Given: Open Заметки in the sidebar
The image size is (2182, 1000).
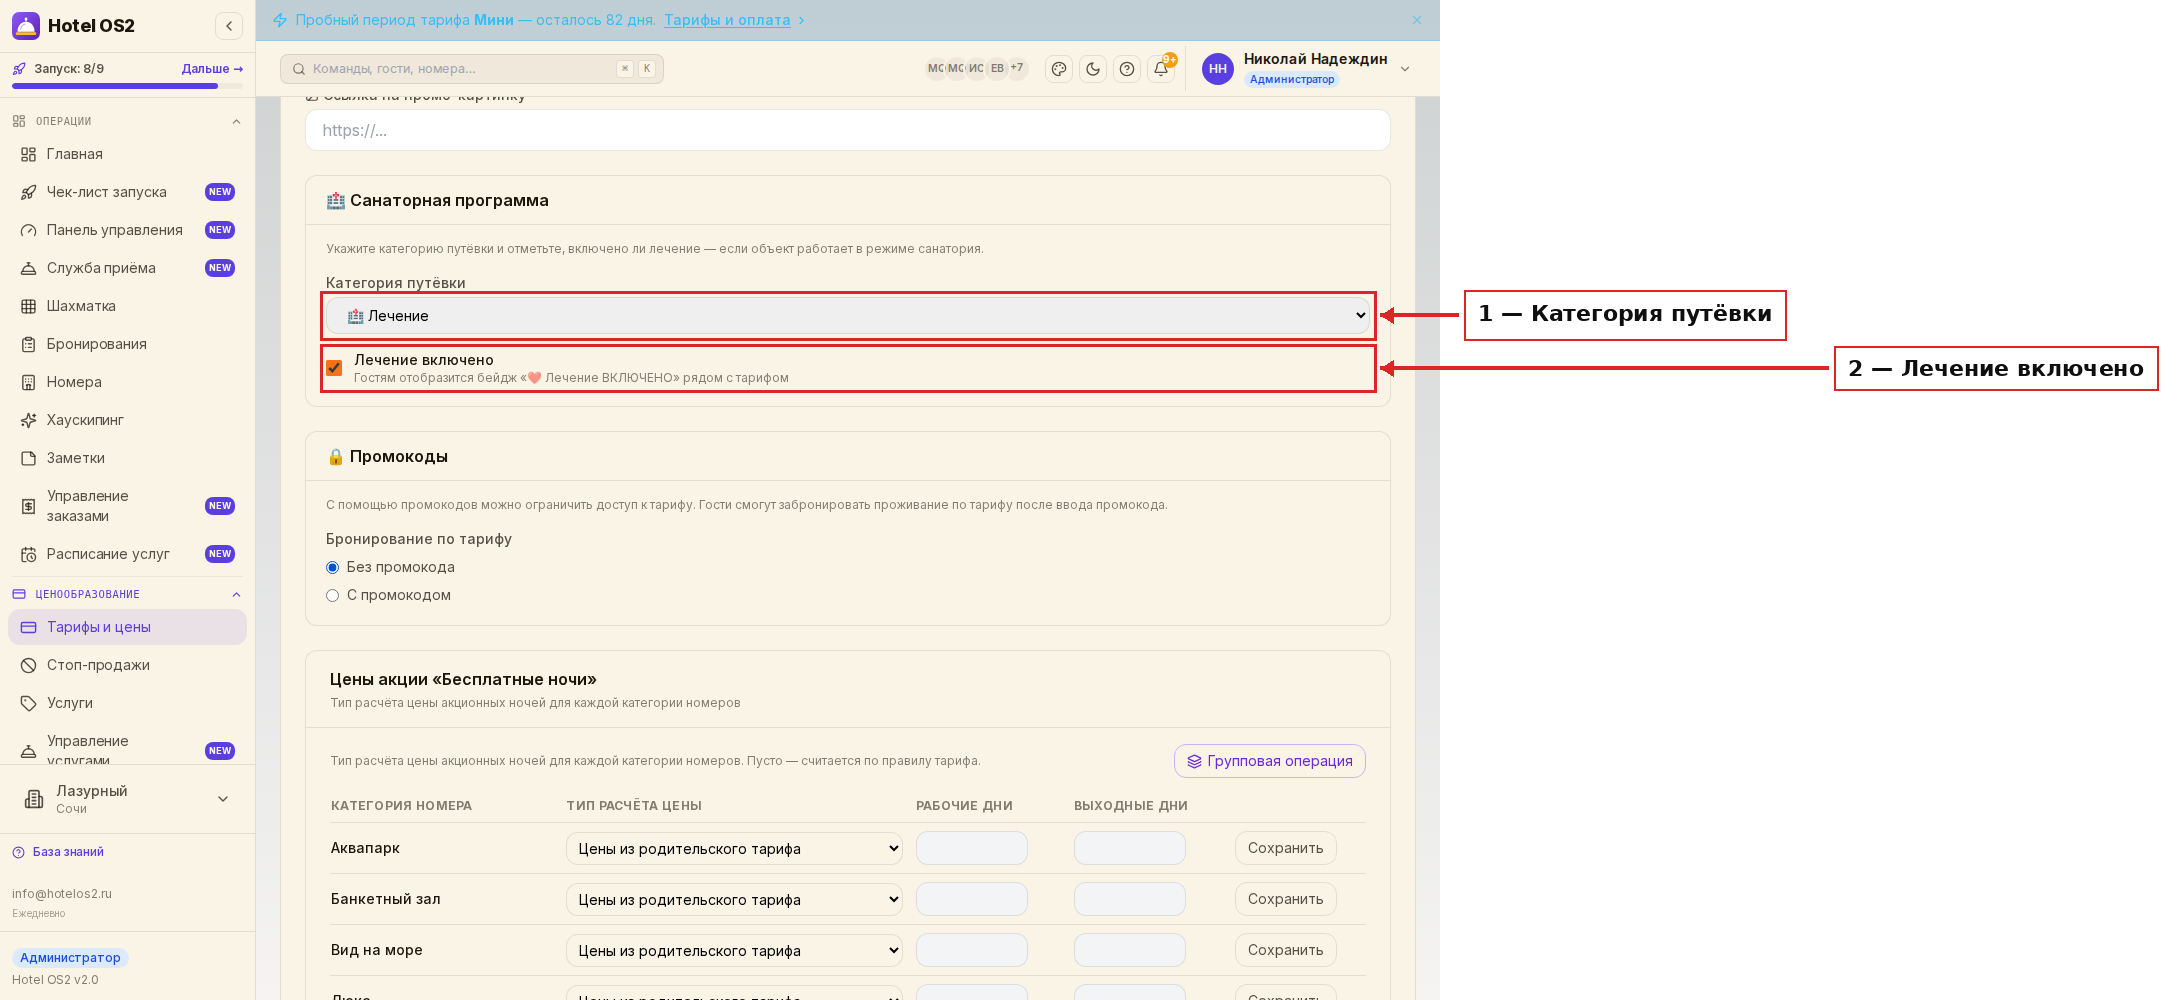Looking at the screenshot, I should click(128, 458).
